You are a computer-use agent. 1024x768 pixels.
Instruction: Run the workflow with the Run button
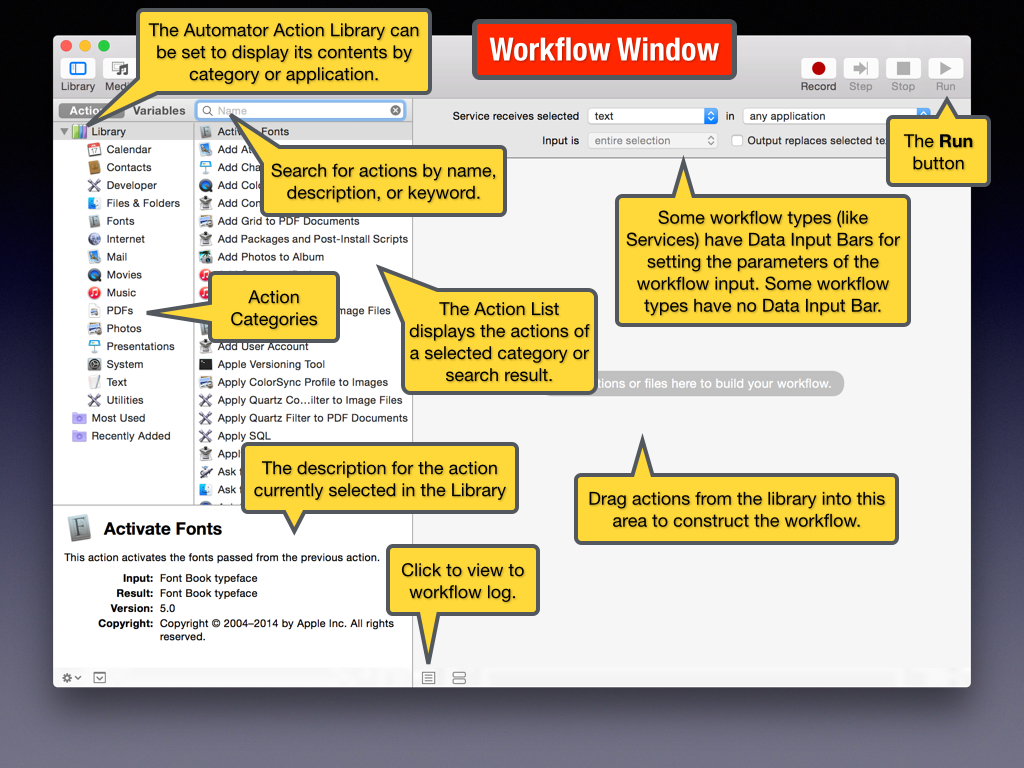point(945,69)
